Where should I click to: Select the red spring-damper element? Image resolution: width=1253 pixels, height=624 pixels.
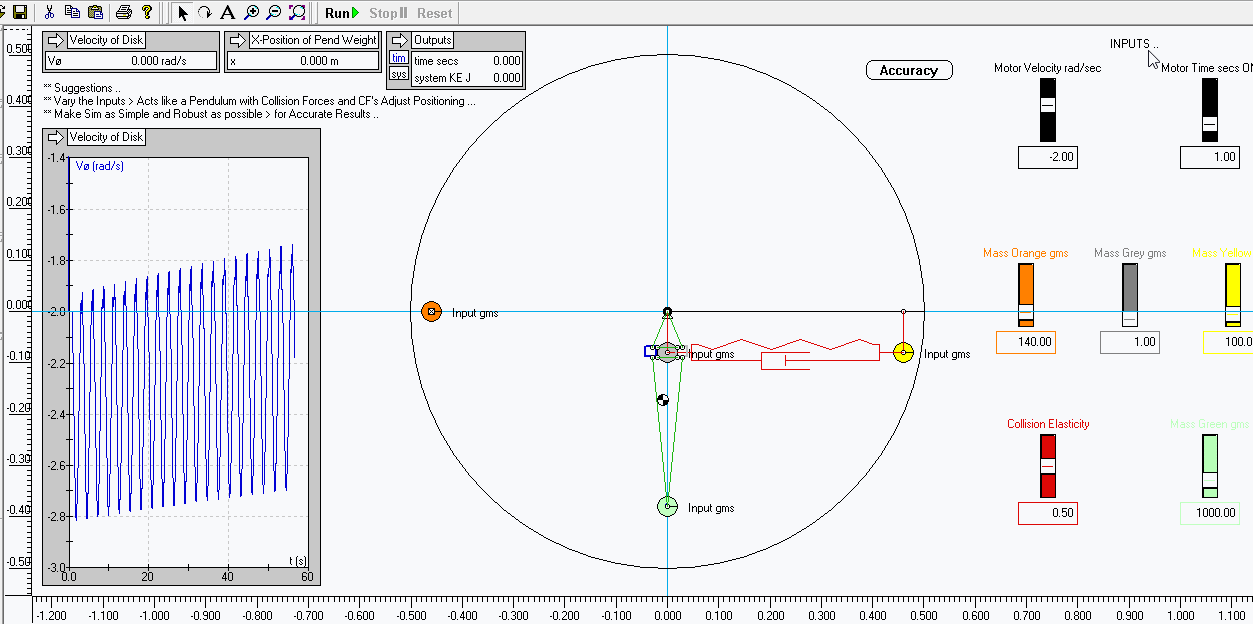pos(785,352)
